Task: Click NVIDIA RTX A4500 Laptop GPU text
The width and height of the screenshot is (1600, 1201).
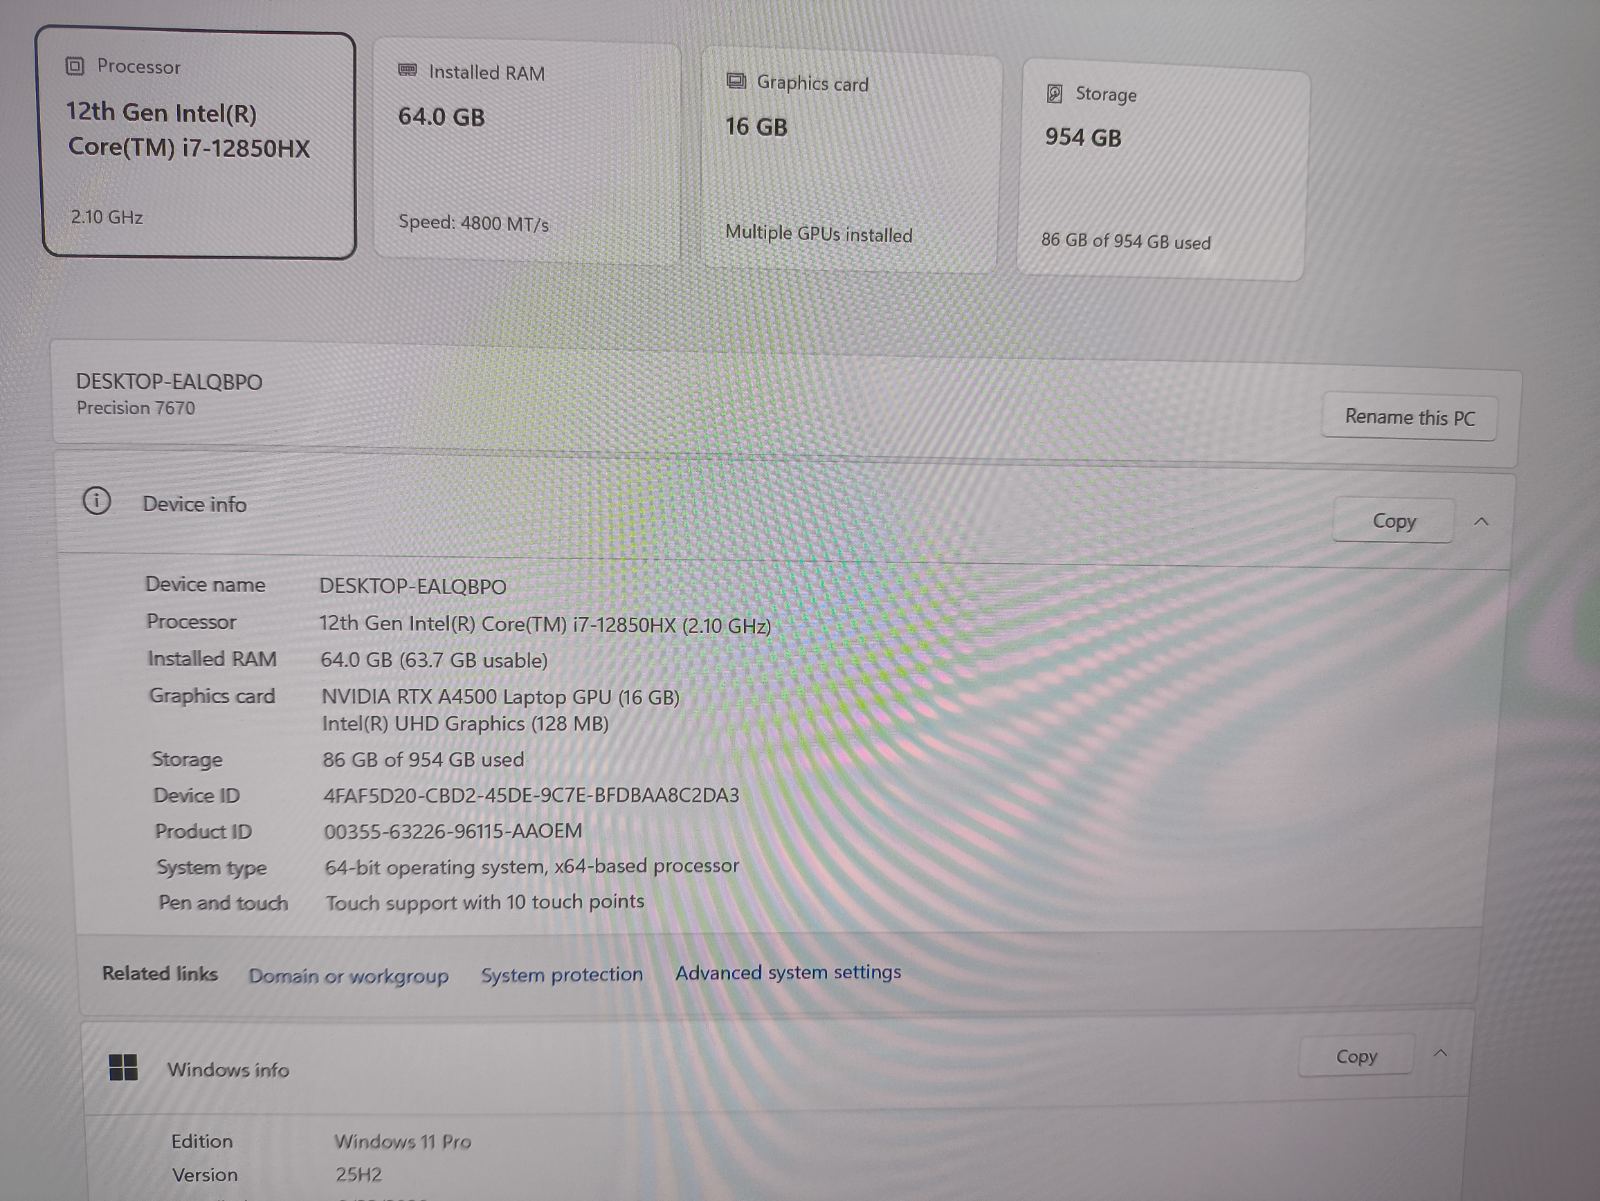Action: click(500, 696)
